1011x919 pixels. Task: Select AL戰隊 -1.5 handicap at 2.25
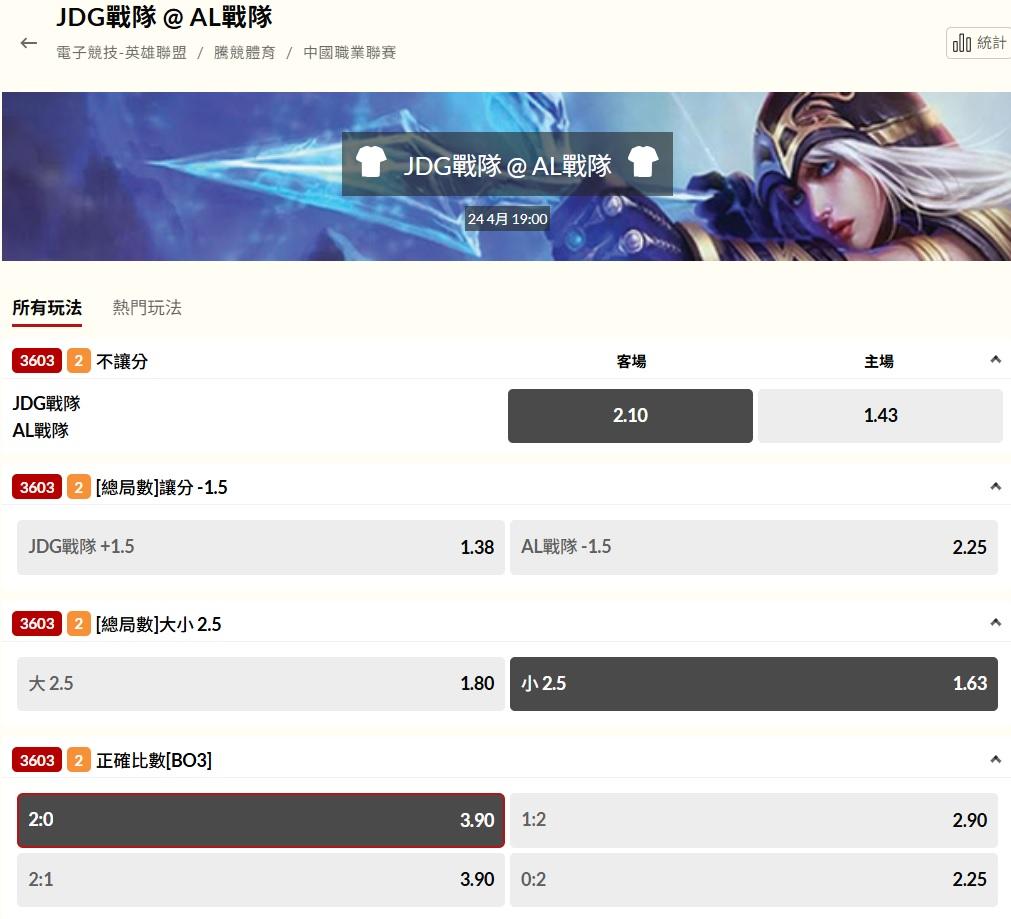[754, 547]
